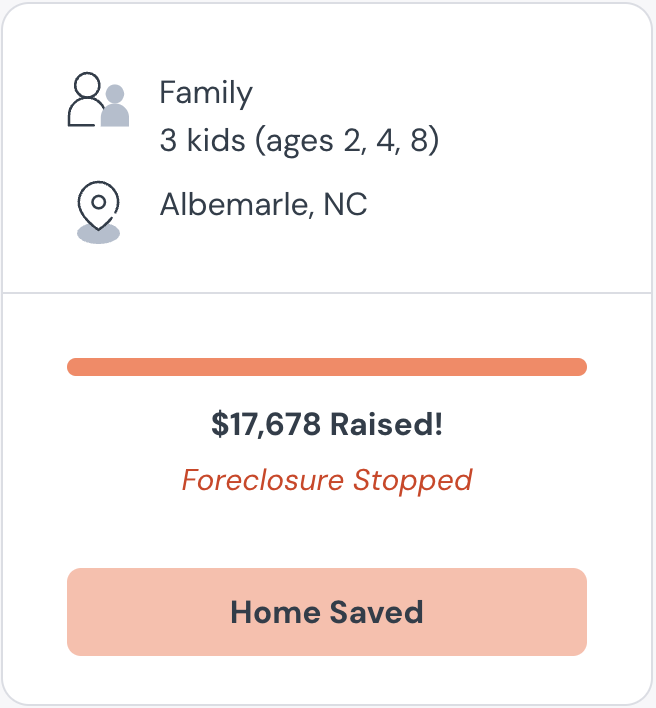The width and height of the screenshot is (656, 708).
Task: Click the family people icon
Action: click(x=98, y=99)
